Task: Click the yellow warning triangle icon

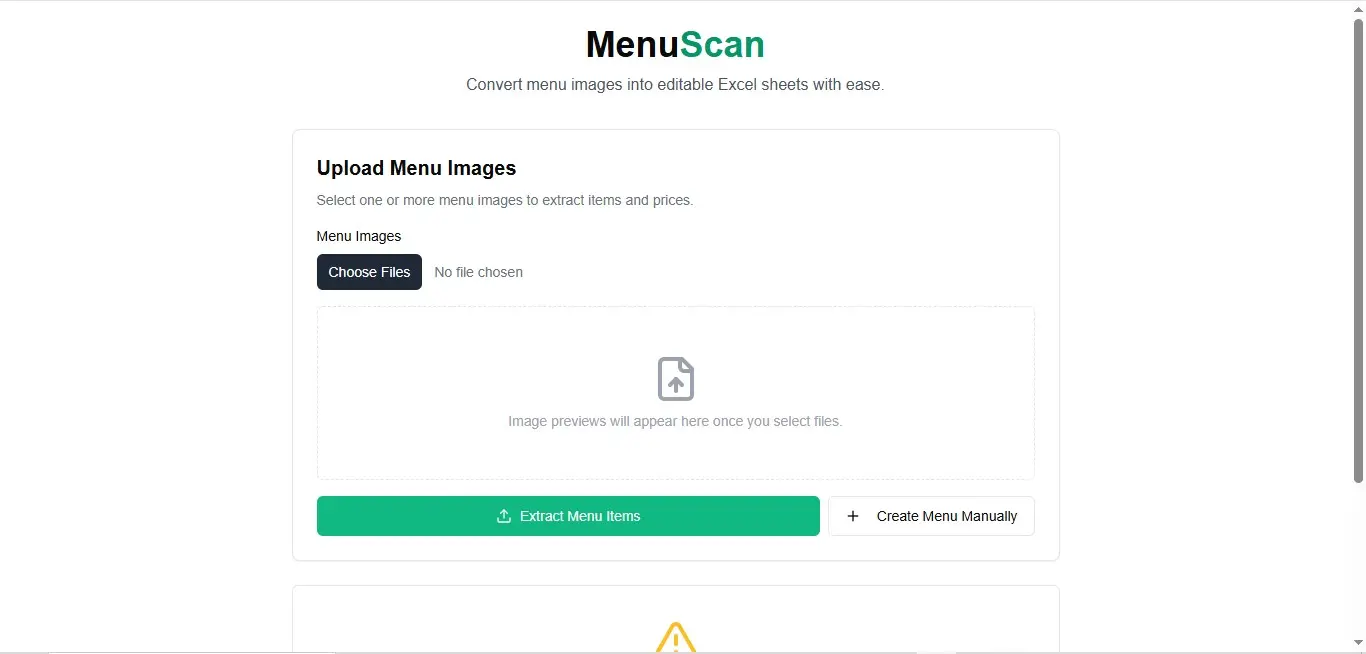Action: click(676, 638)
